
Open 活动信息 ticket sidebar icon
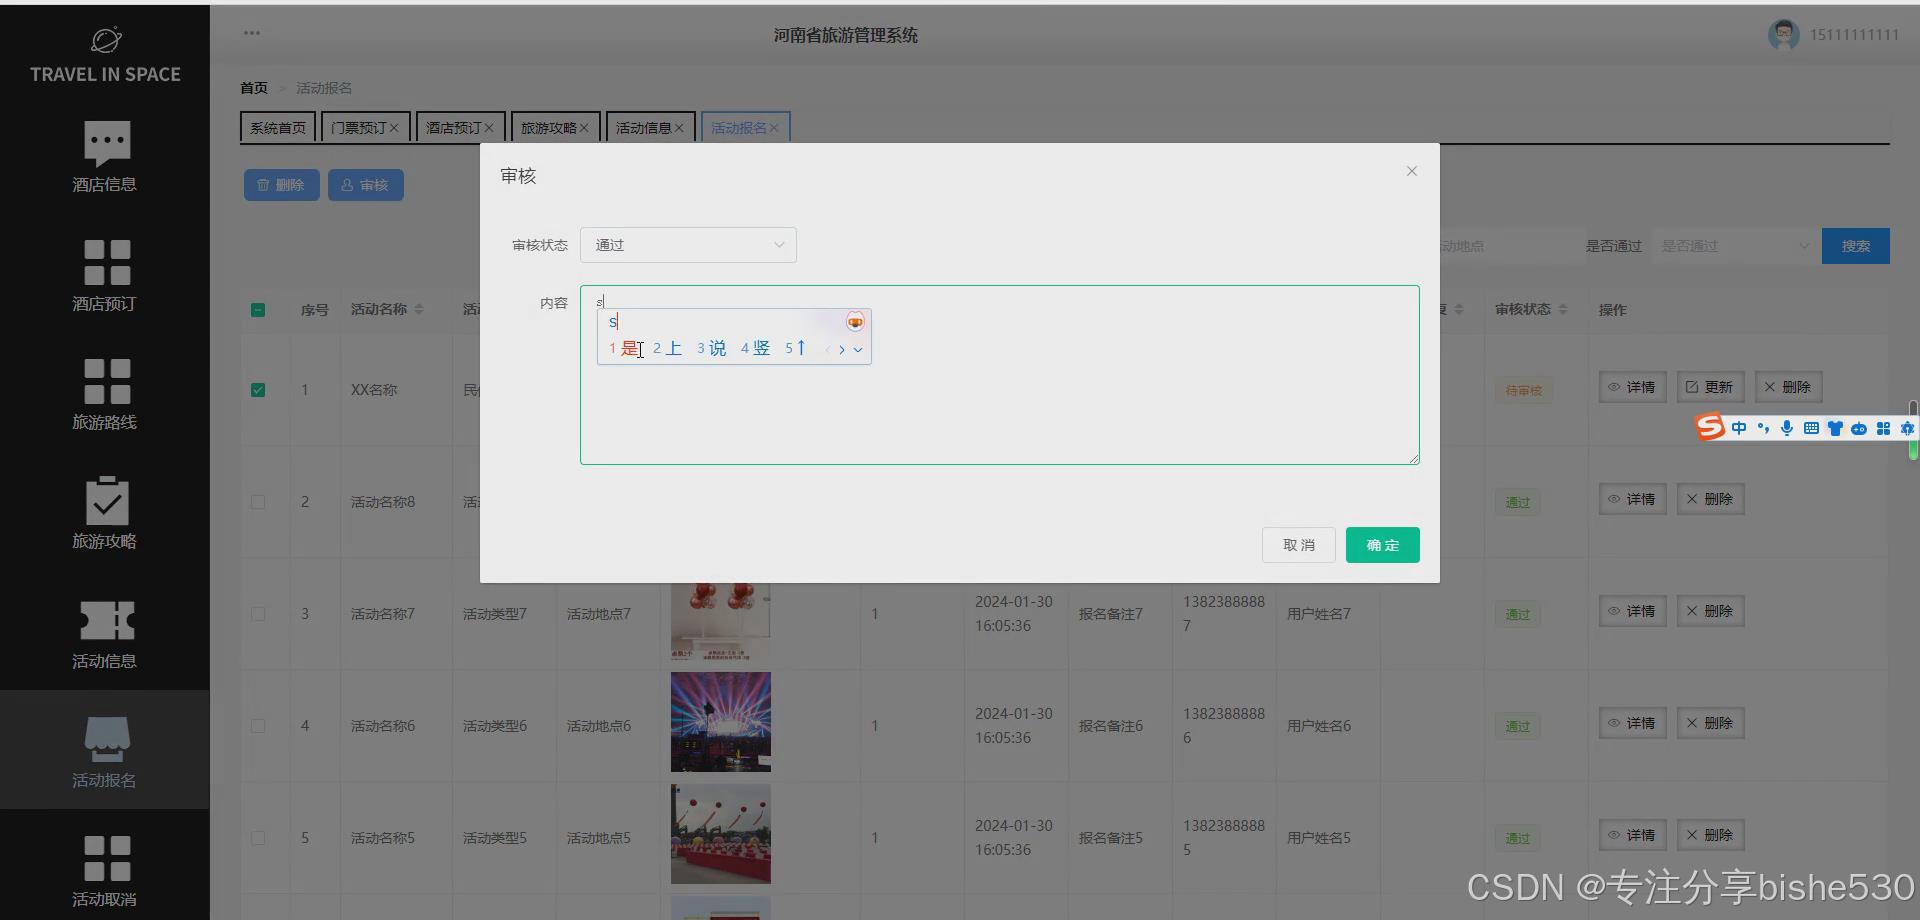point(107,620)
